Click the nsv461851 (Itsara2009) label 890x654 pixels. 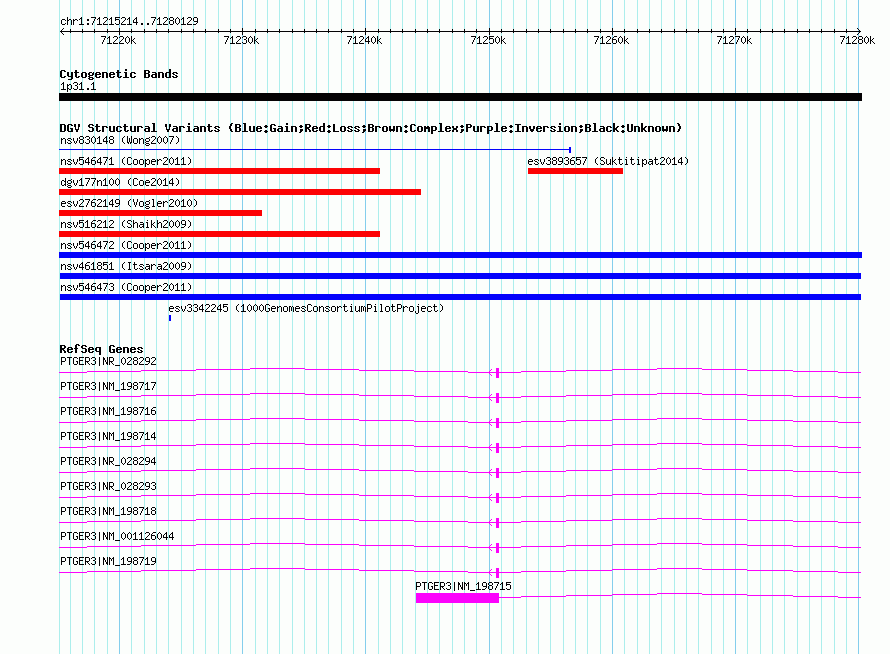[126, 266]
